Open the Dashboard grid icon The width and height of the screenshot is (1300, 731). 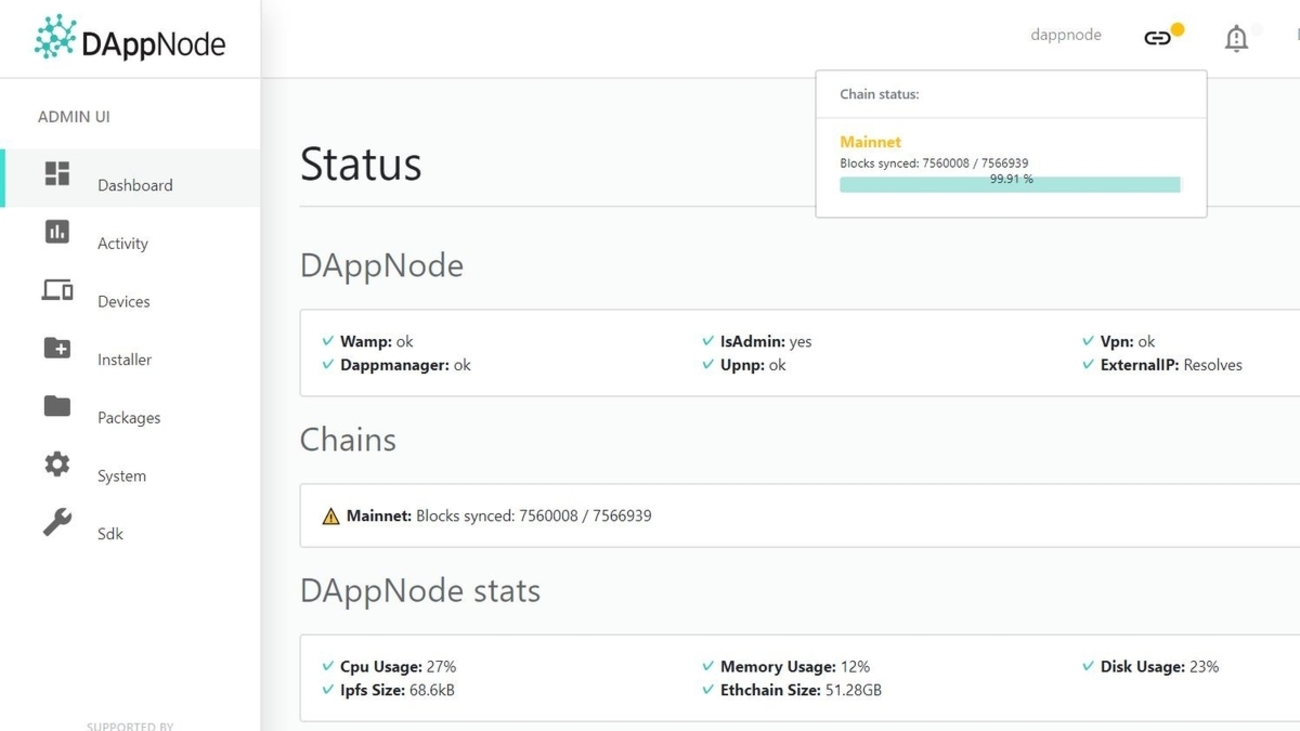pos(57,174)
